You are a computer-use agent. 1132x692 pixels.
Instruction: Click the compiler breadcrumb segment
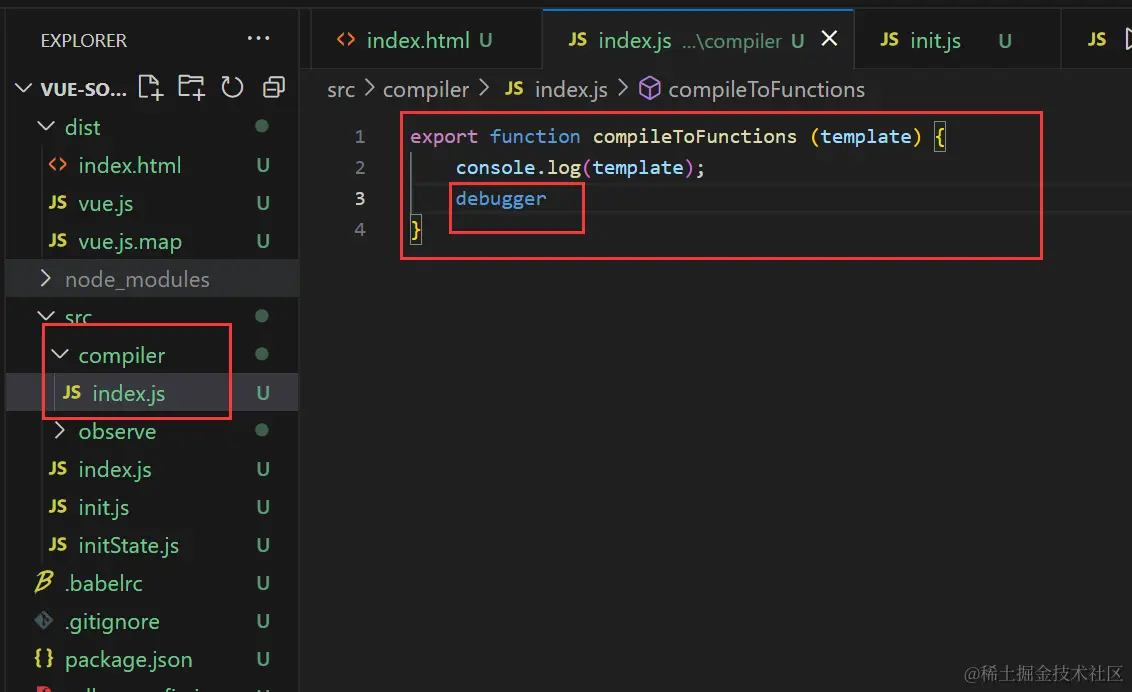coord(426,89)
